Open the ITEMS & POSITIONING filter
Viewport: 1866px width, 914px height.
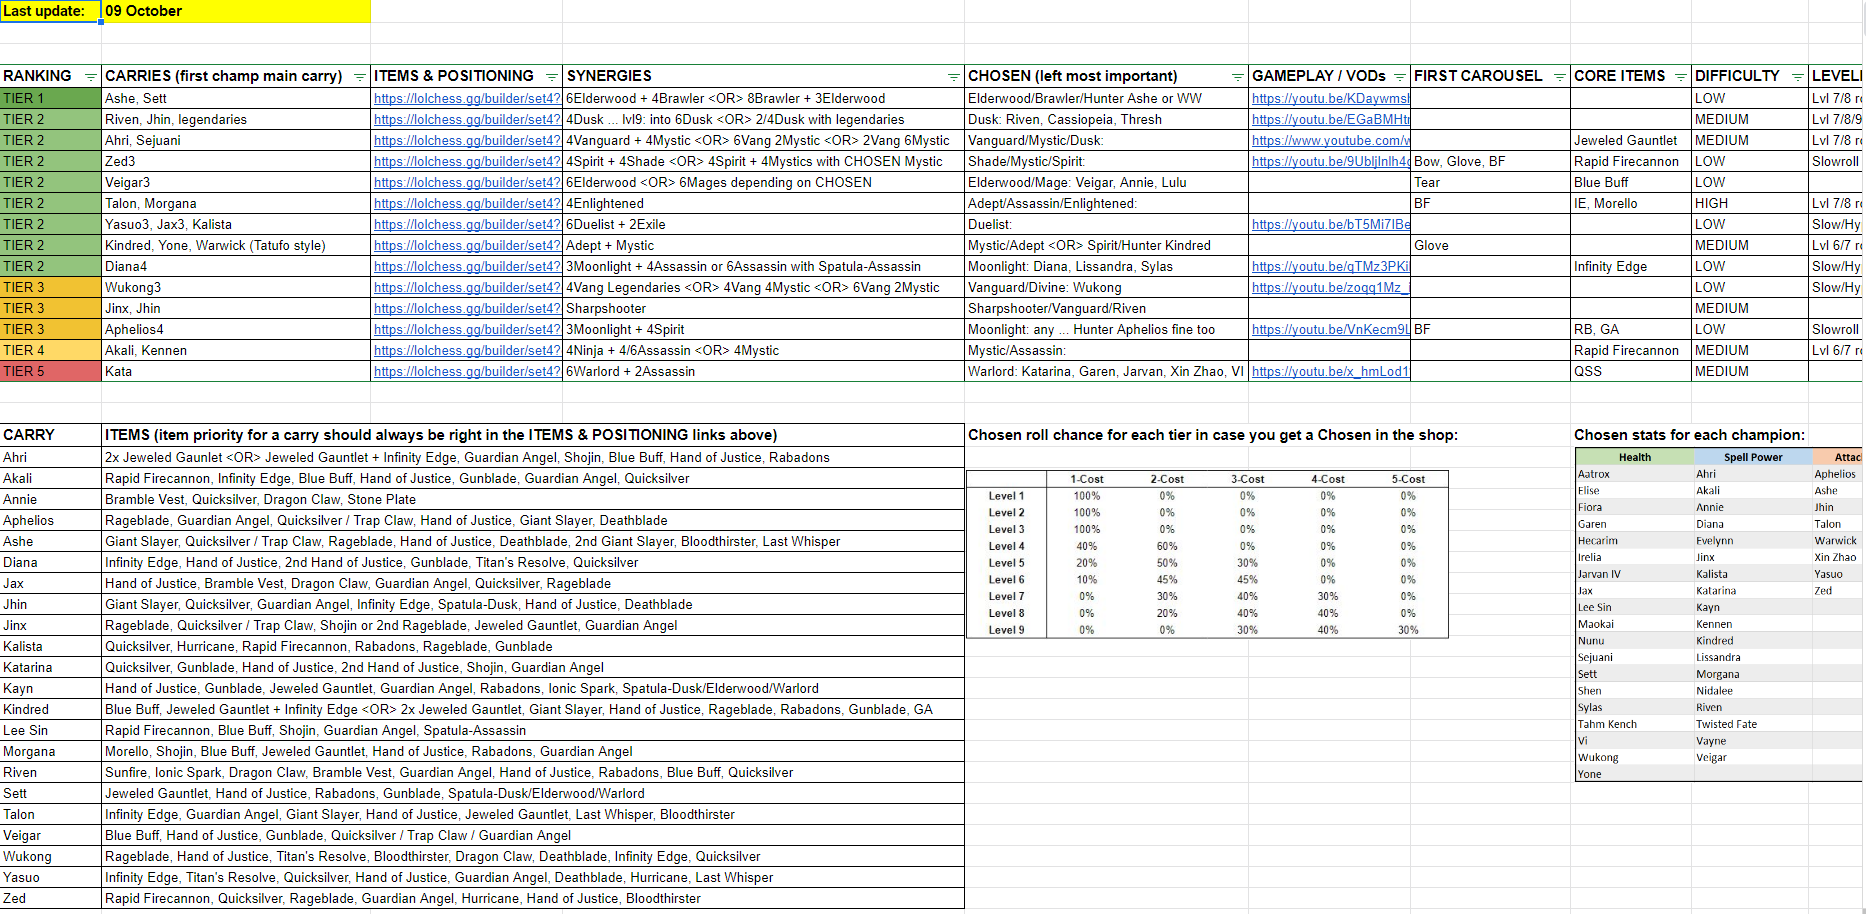[x=552, y=77]
